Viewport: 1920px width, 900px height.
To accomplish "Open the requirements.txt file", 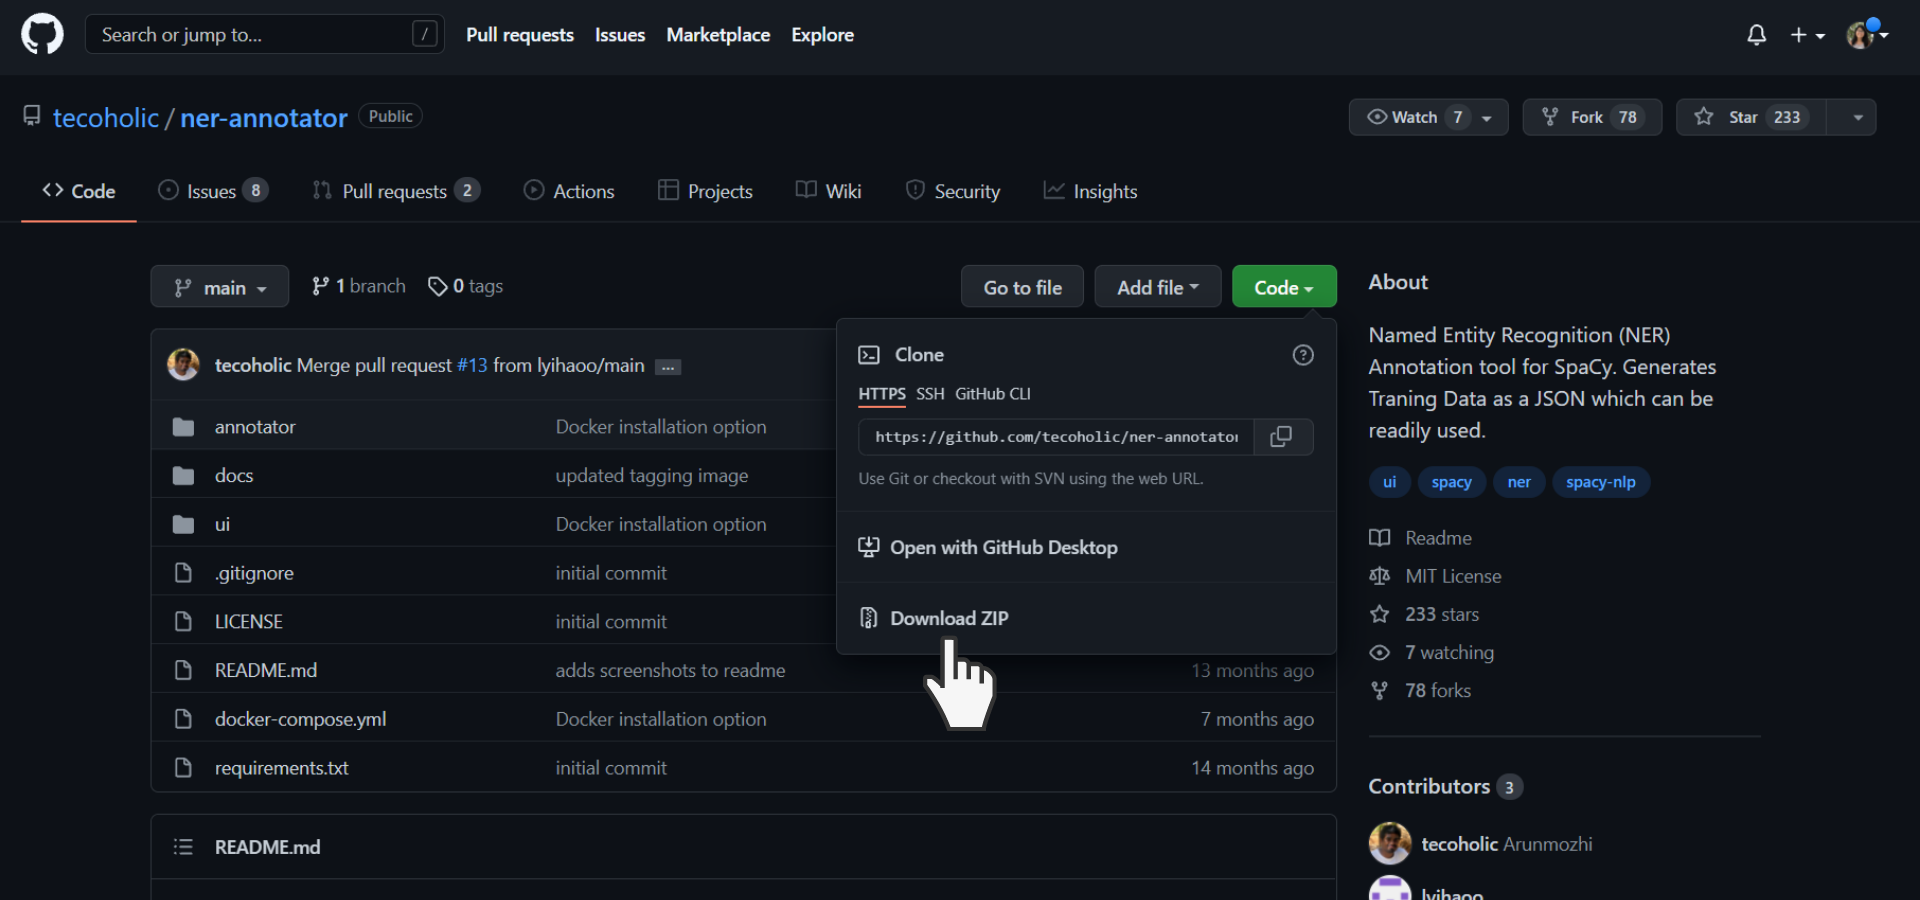I will tap(282, 768).
